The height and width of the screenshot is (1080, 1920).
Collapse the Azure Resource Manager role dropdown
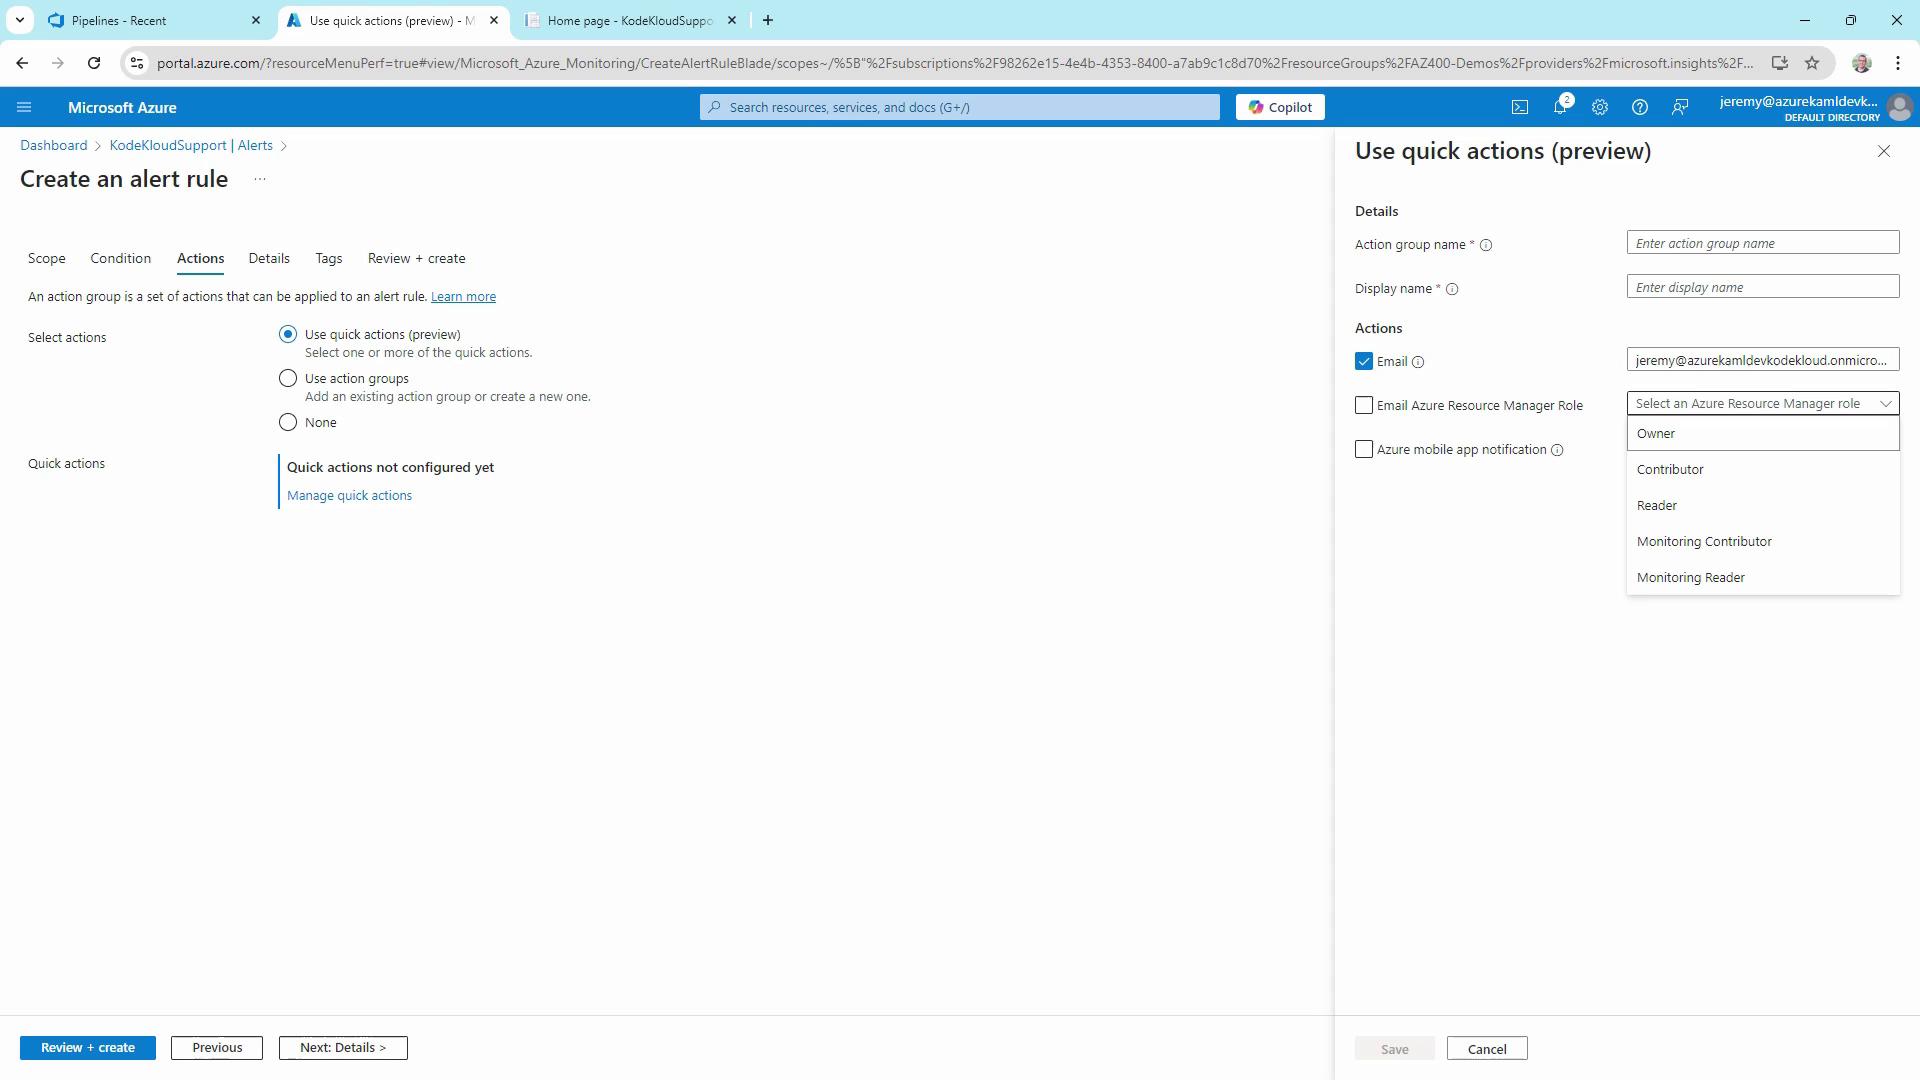1885,404
